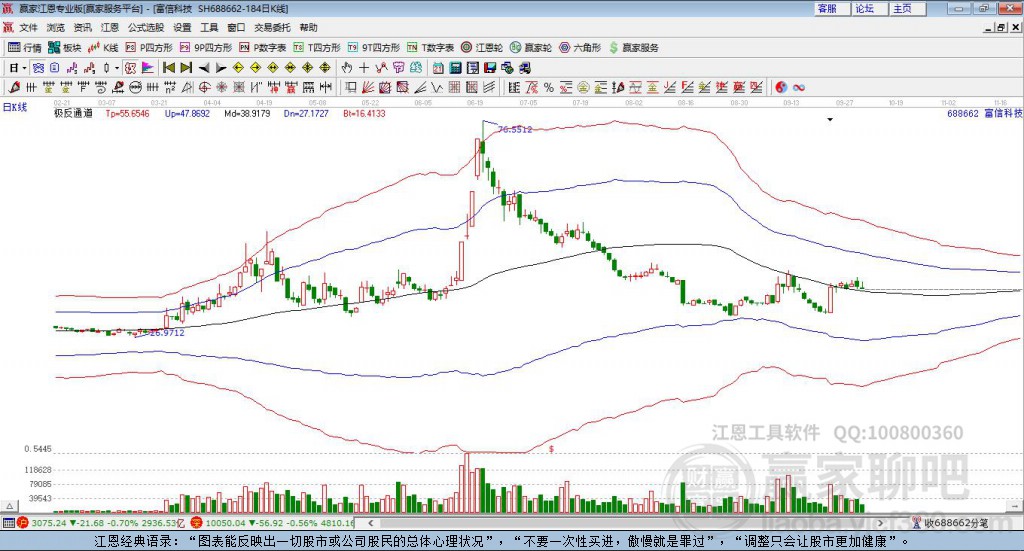The image size is (1024, 551).
Task: Select the pencil drawing tool icon
Action: point(14,87)
